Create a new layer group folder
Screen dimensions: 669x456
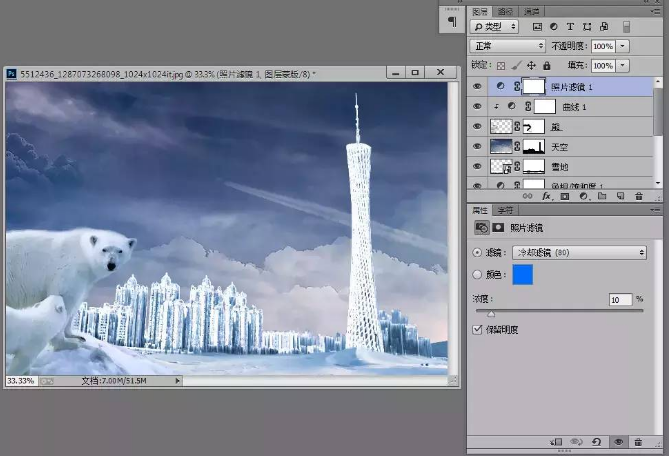click(x=599, y=197)
